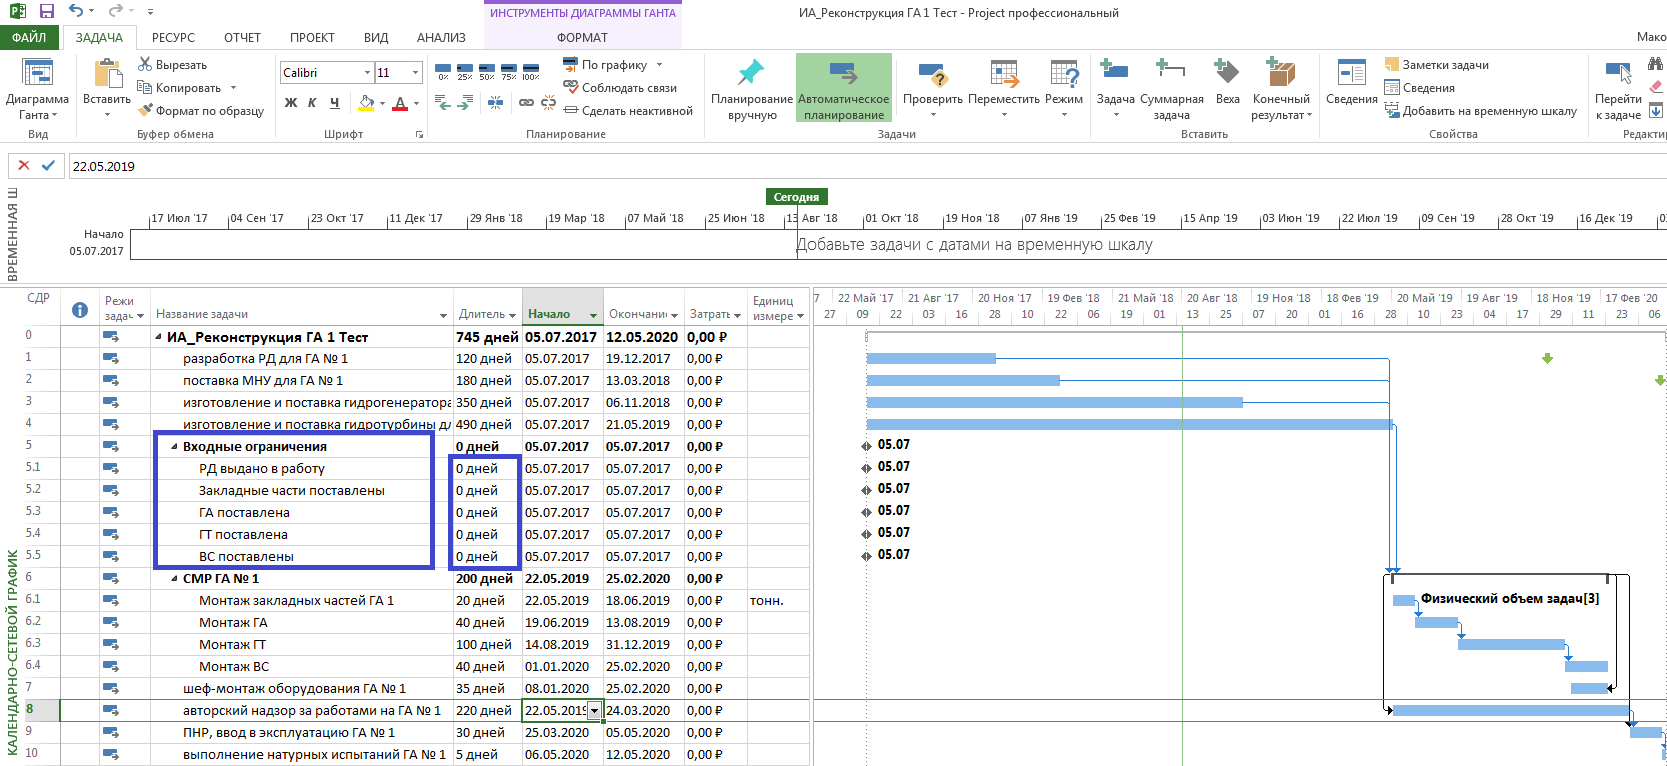The image size is (1667, 766).
Task: Toggle bold Ж formatting
Action: click(291, 103)
